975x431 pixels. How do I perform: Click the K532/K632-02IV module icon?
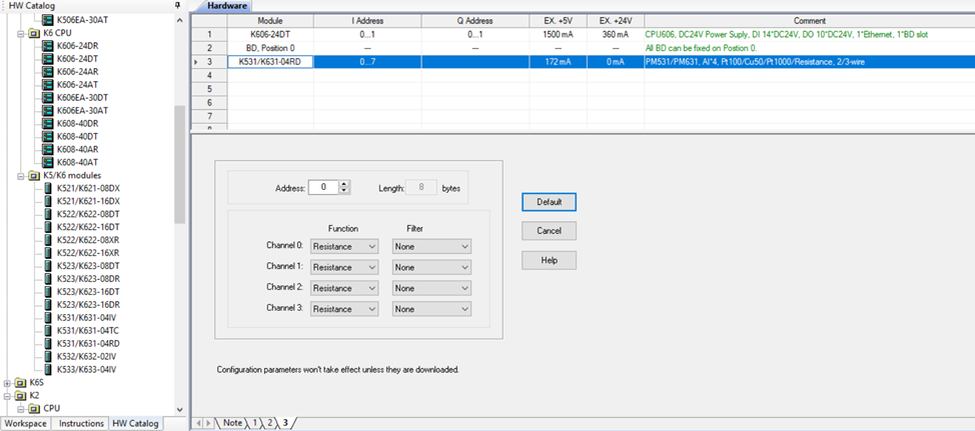(x=48, y=356)
